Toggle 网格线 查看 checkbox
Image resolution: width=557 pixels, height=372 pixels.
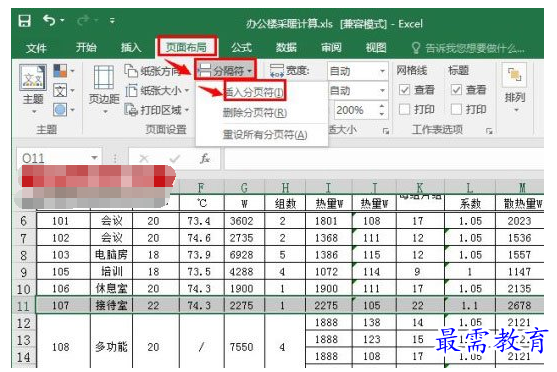pos(404,90)
